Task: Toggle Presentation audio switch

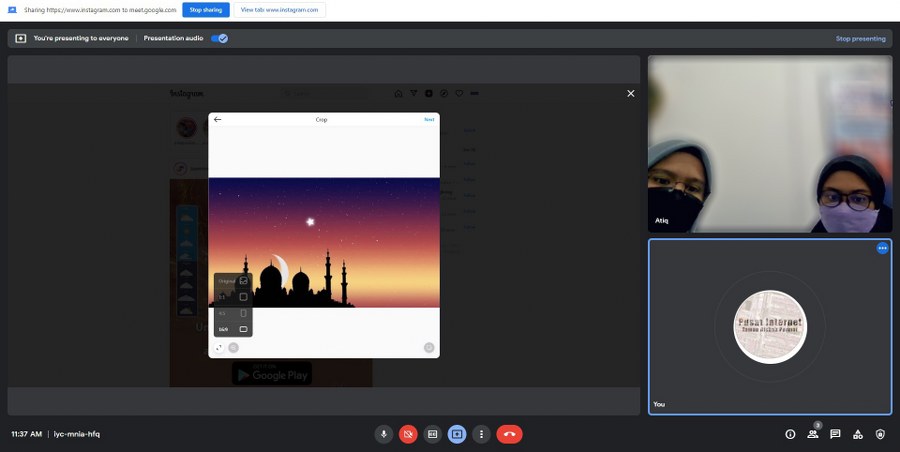Action: click(219, 38)
